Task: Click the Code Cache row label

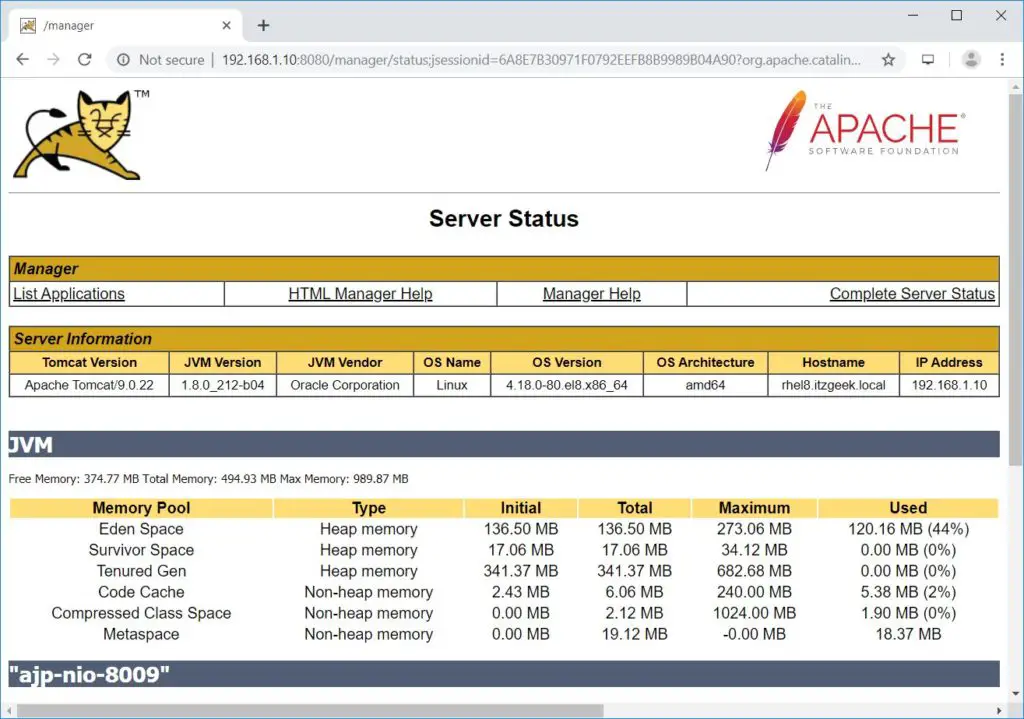Action: tap(141, 592)
